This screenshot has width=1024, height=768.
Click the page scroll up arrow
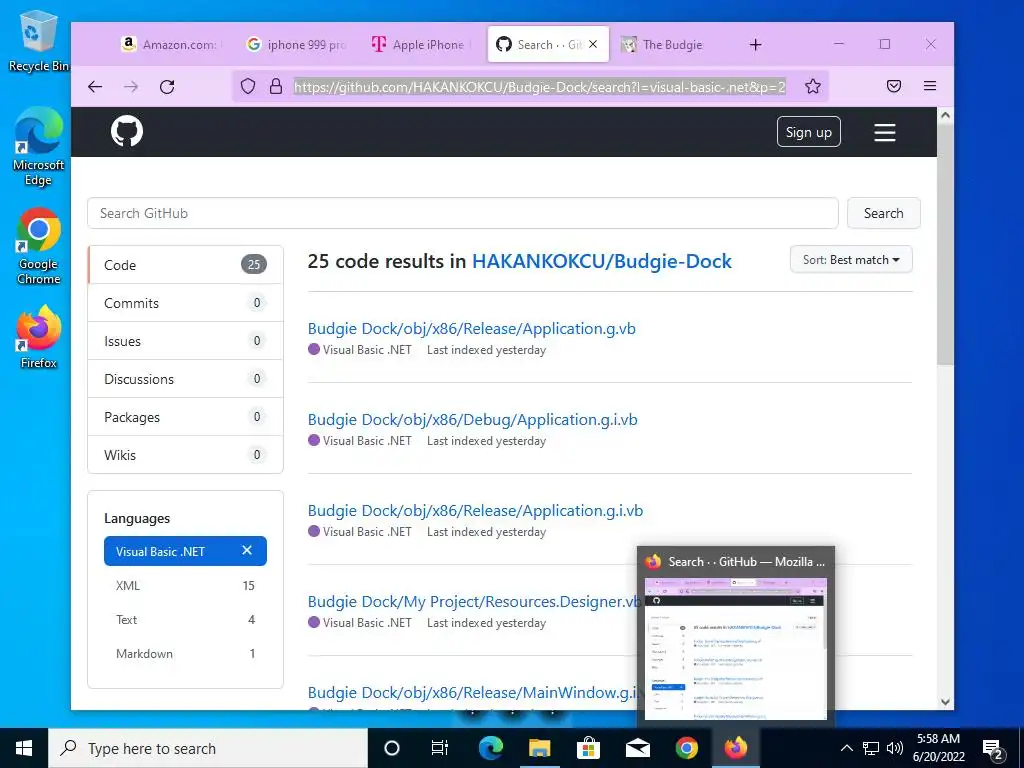945,116
